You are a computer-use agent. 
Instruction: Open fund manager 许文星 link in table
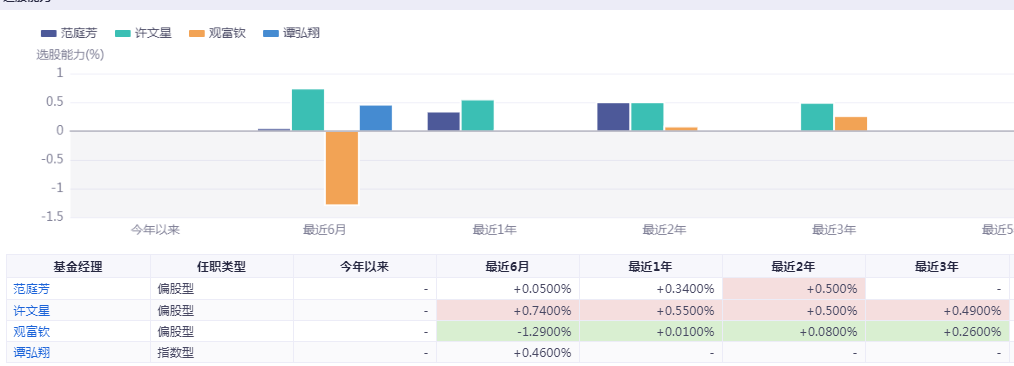click(31, 310)
